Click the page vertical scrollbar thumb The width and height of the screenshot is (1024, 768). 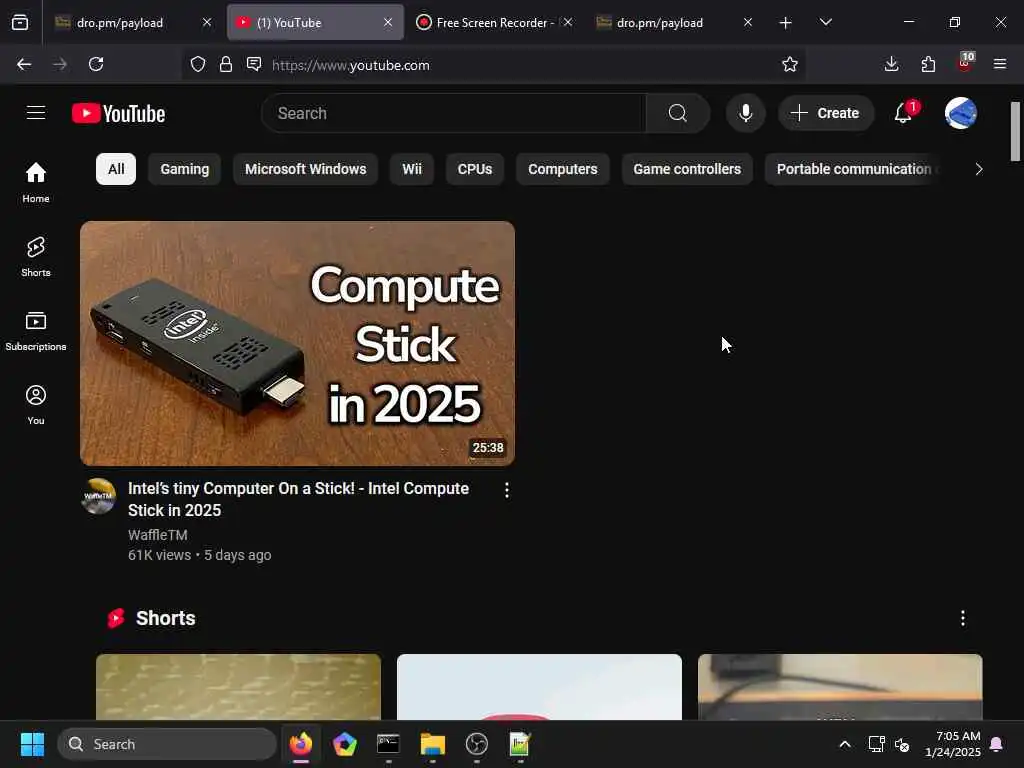(1015, 131)
